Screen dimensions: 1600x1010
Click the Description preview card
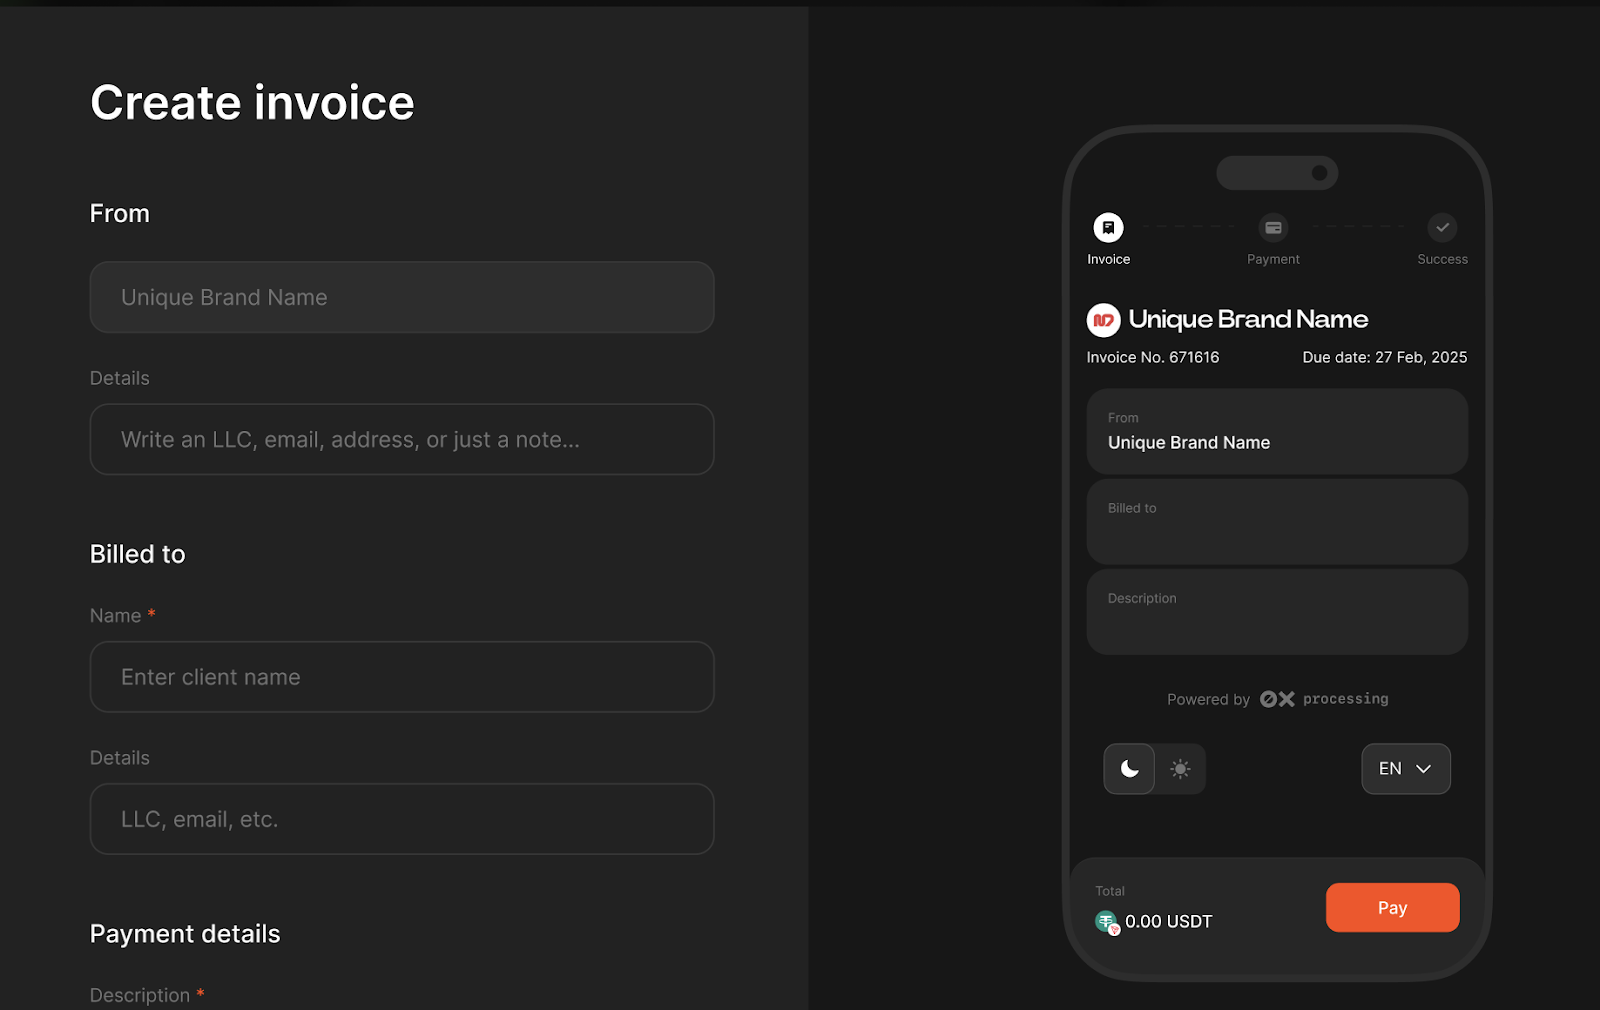coord(1277,612)
